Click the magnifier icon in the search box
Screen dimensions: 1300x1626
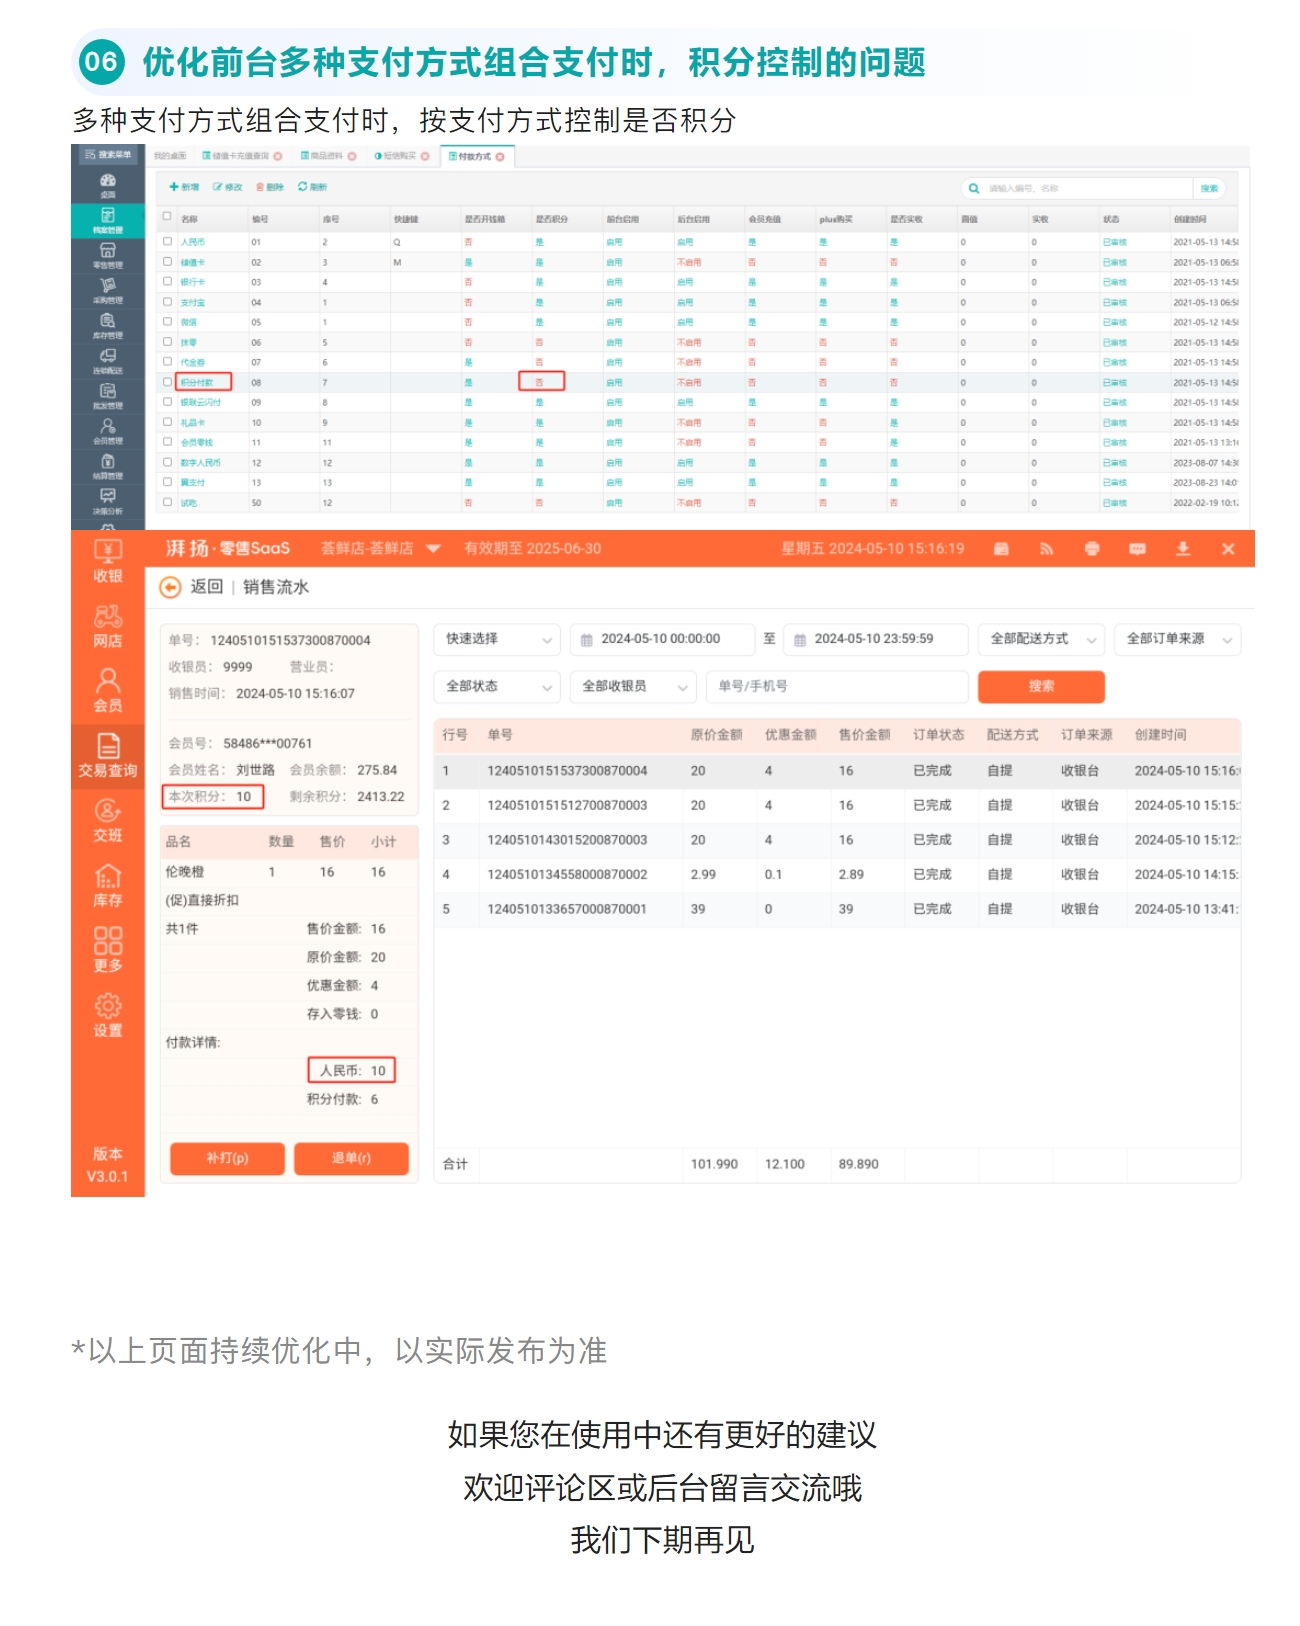click(973, 188)
